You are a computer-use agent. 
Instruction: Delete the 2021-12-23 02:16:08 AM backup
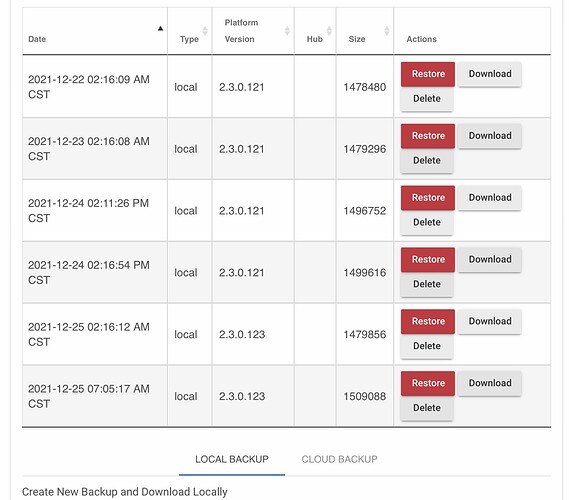[427, 160]
